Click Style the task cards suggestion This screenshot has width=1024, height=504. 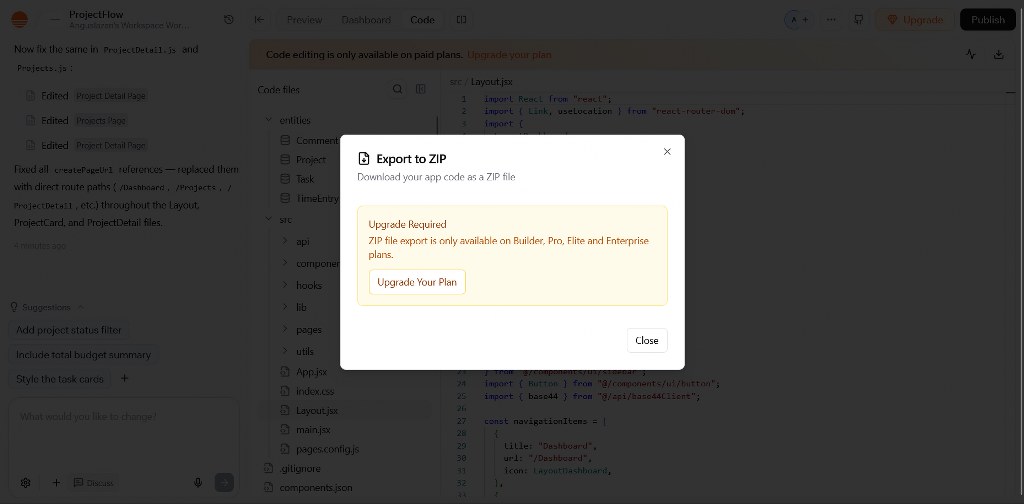59,379
